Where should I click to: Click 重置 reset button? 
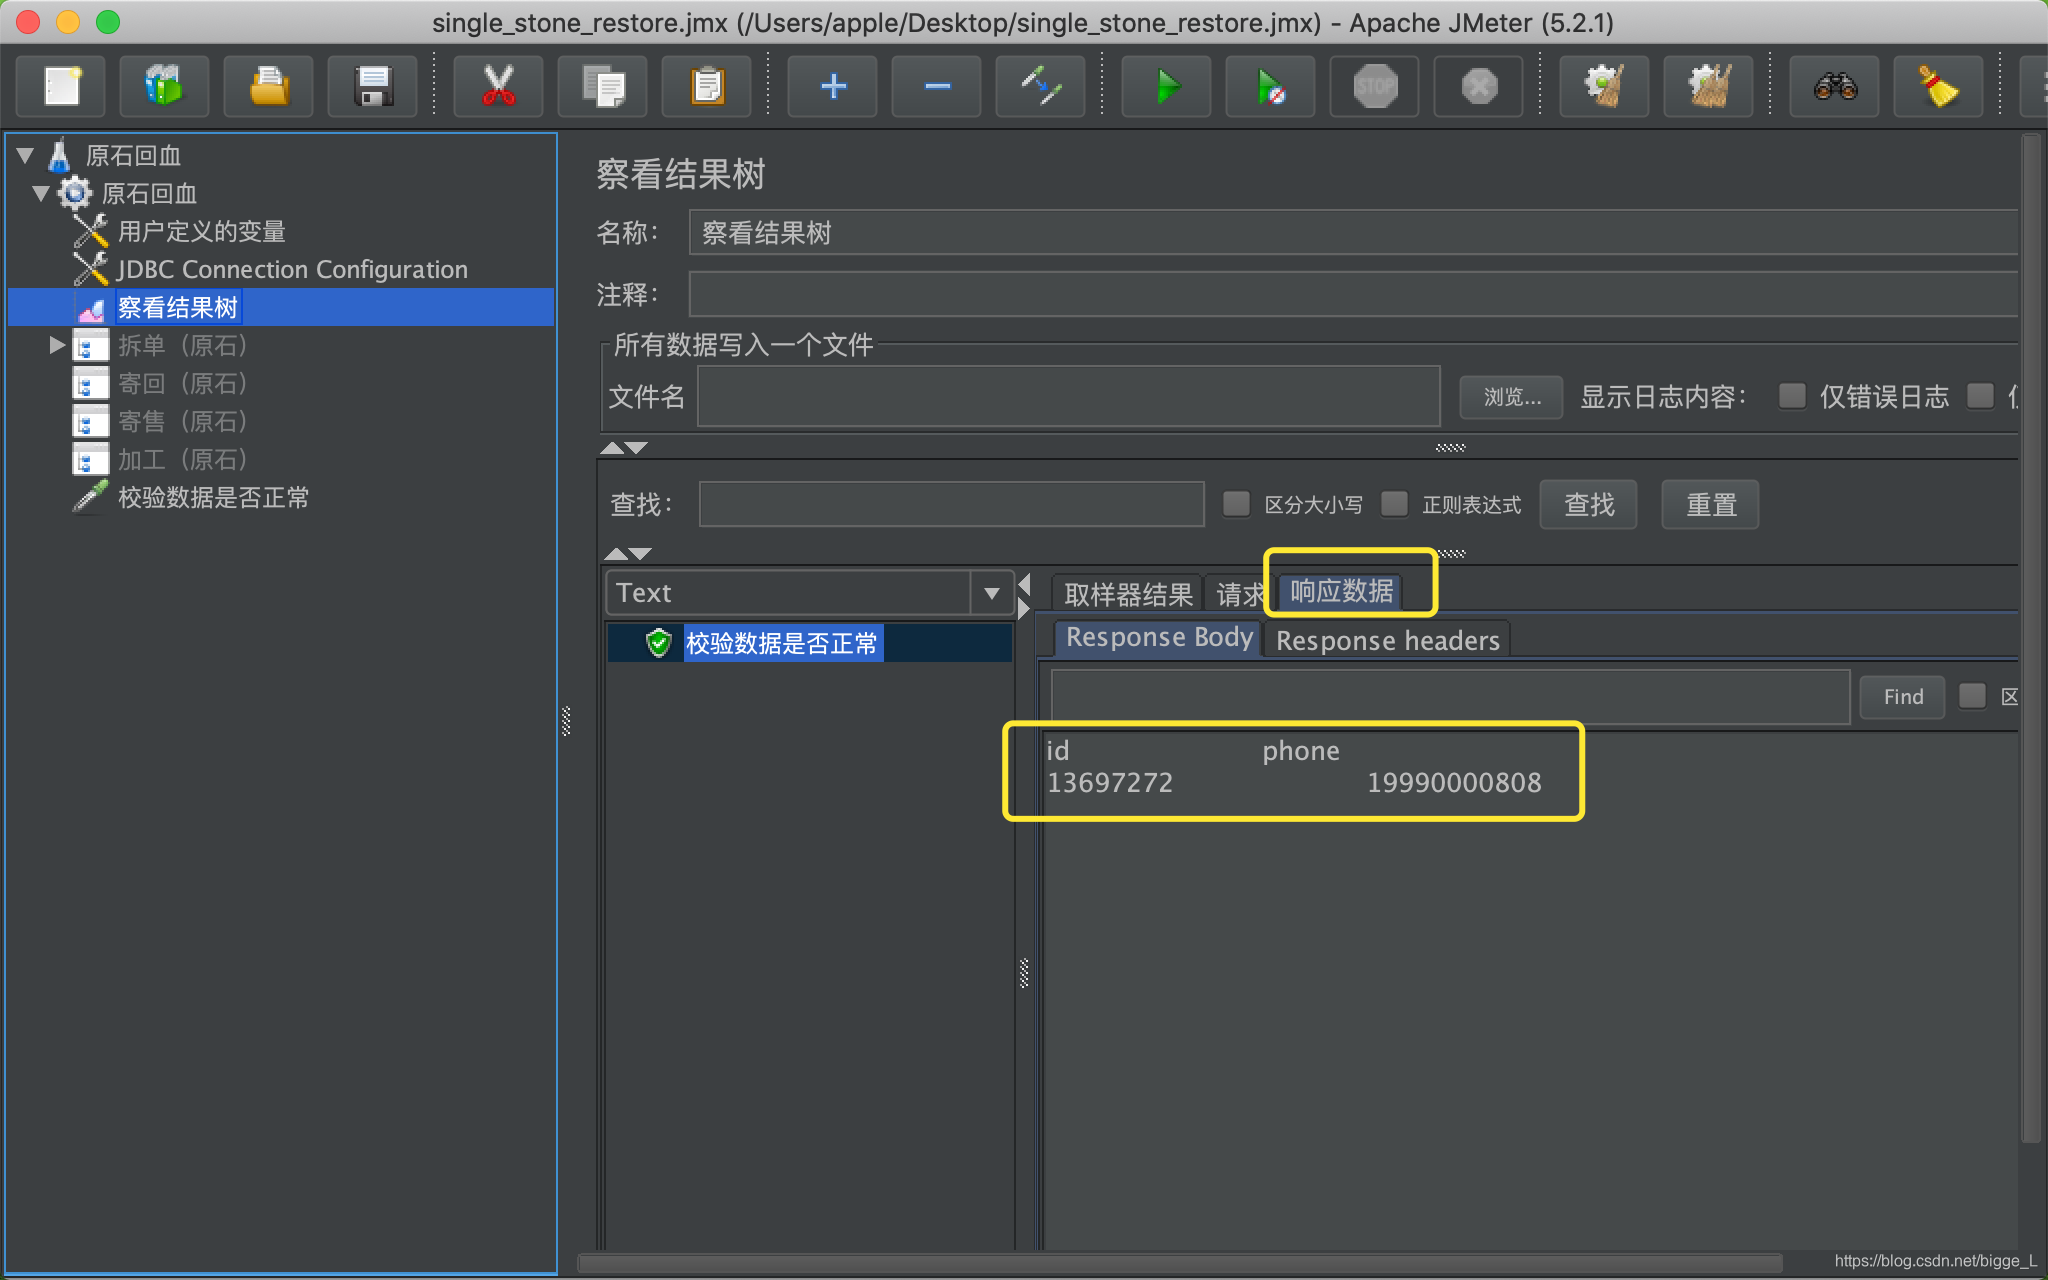tap(1710, 504)
